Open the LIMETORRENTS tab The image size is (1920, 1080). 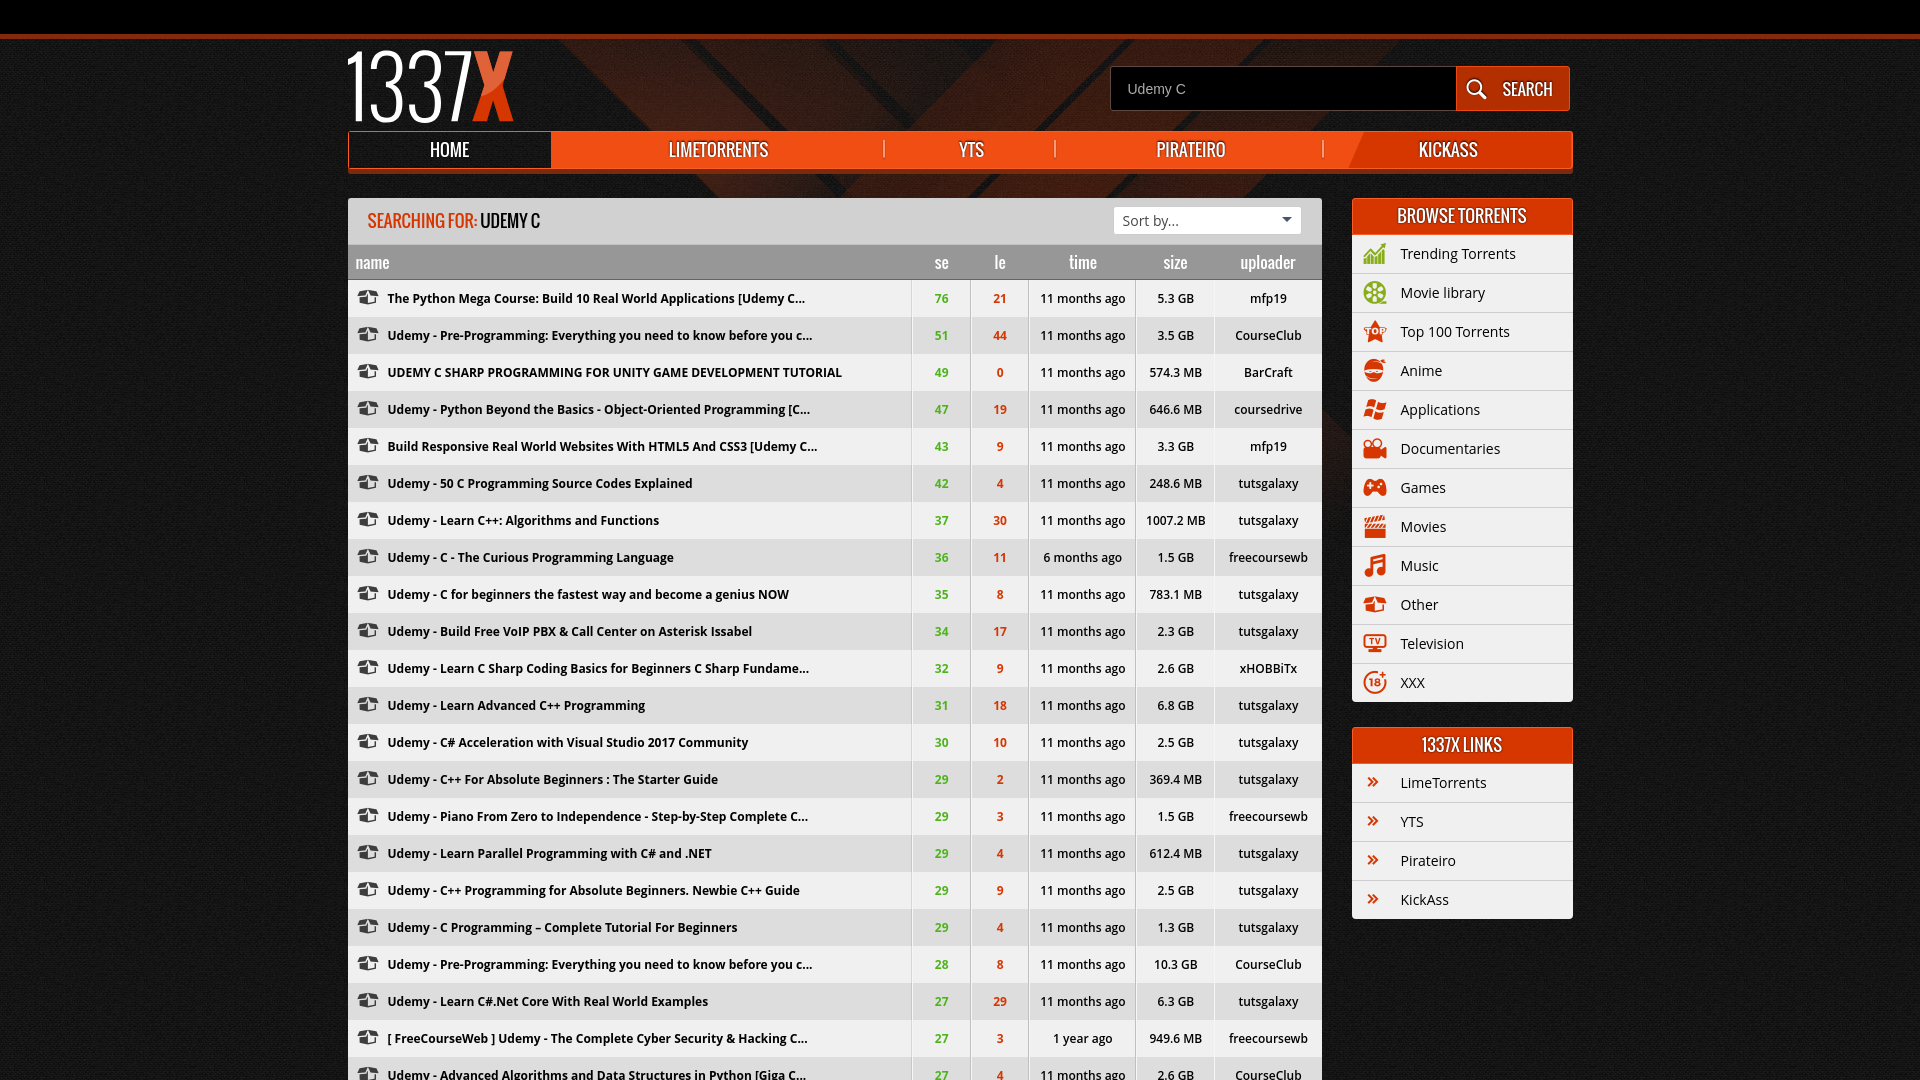[718, 150]
